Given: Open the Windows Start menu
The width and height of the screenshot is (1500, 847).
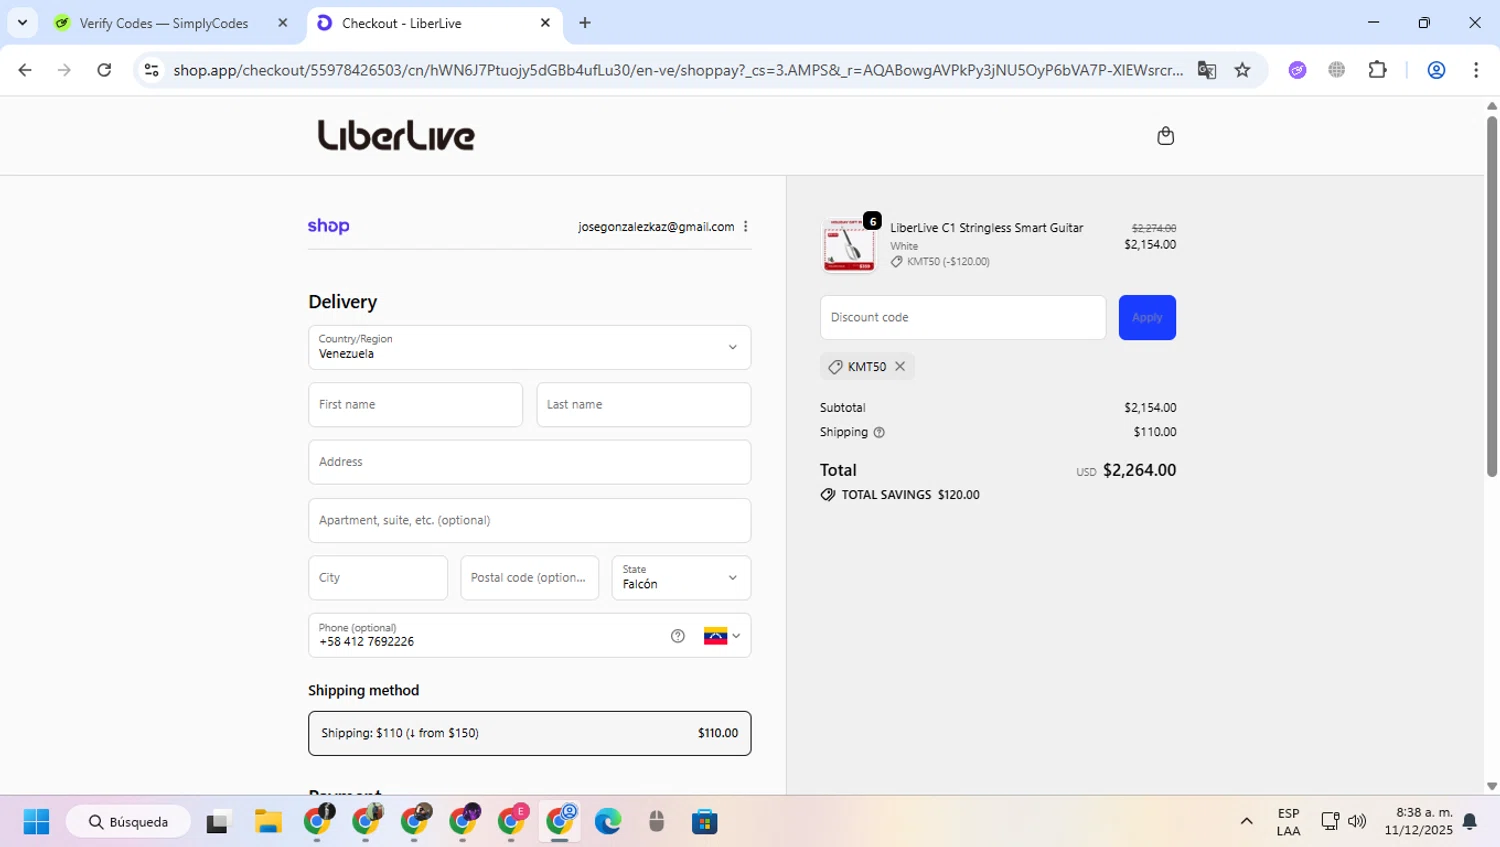Looking at the screenshot, I should click(x=36, y=822).
